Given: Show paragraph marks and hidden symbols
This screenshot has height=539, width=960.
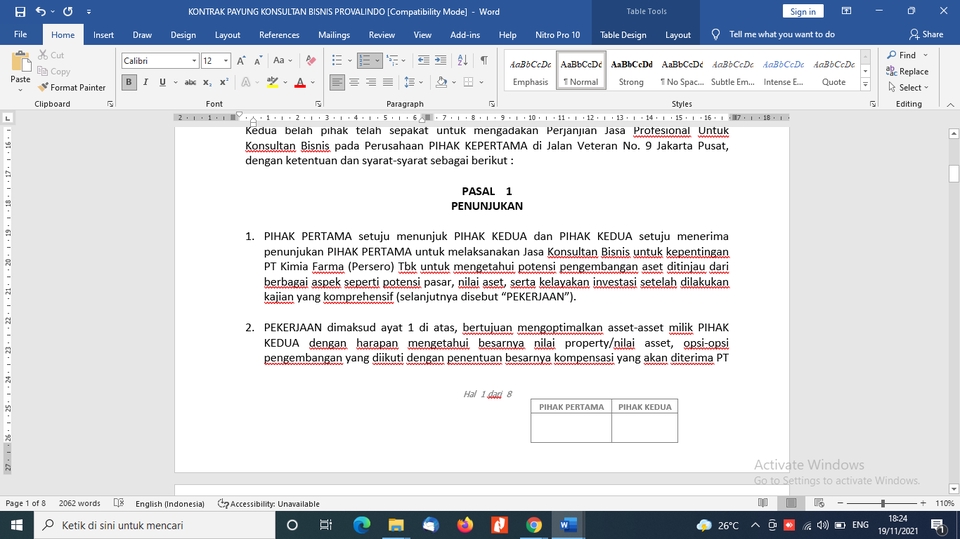Looking at the screenshot, I should pos(484,60).
